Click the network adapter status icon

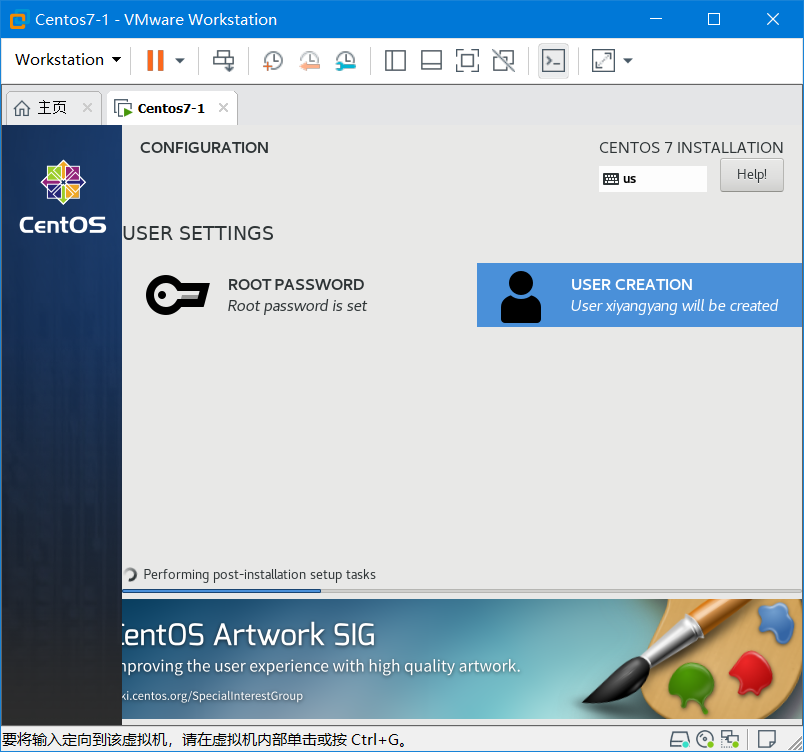point(730,739)
